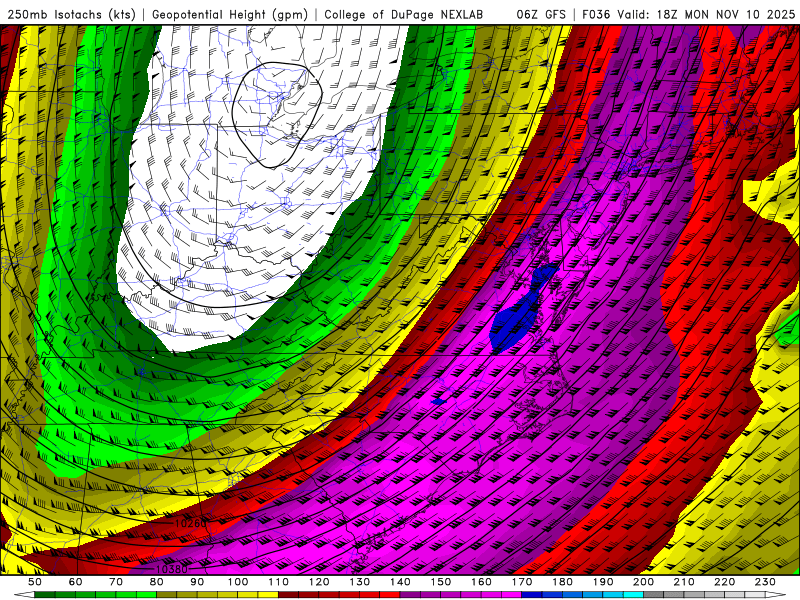Click the 150 value on the color scale
Image resolution: width=800 pixels, height=600 pixels.
[441, 582]
